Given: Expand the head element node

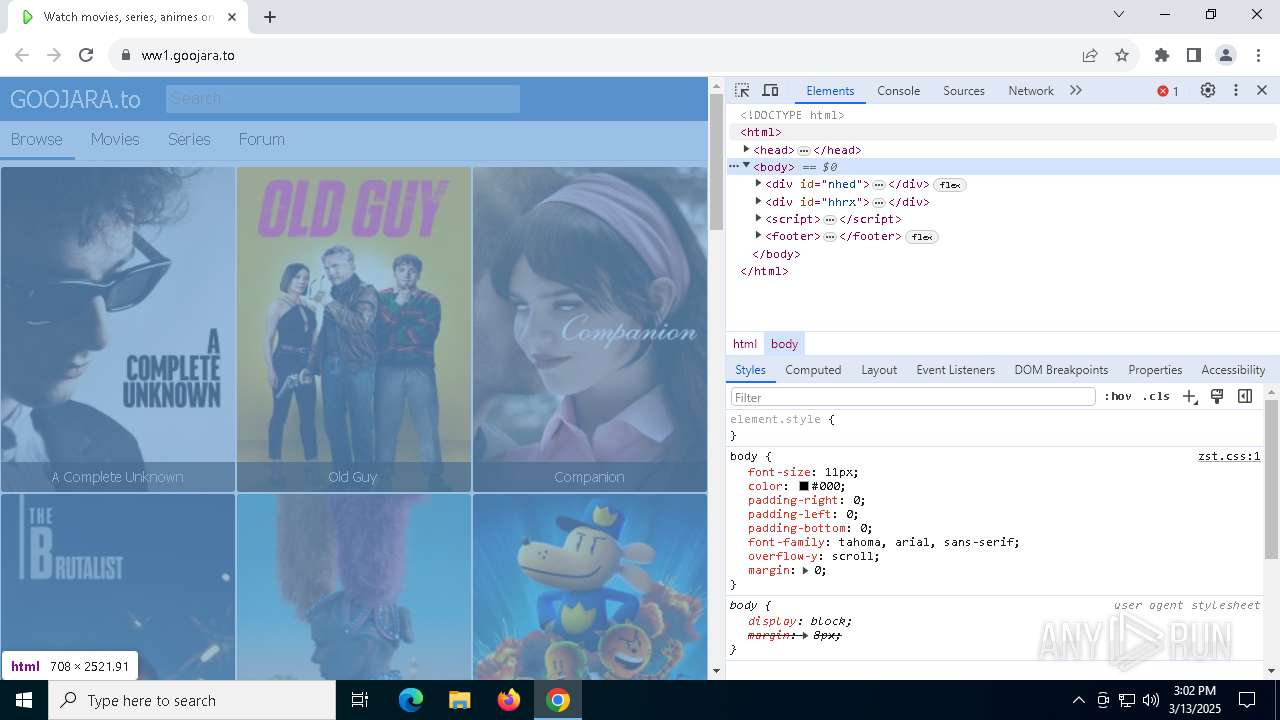Looking at the screenshot, I should [746, 149].
